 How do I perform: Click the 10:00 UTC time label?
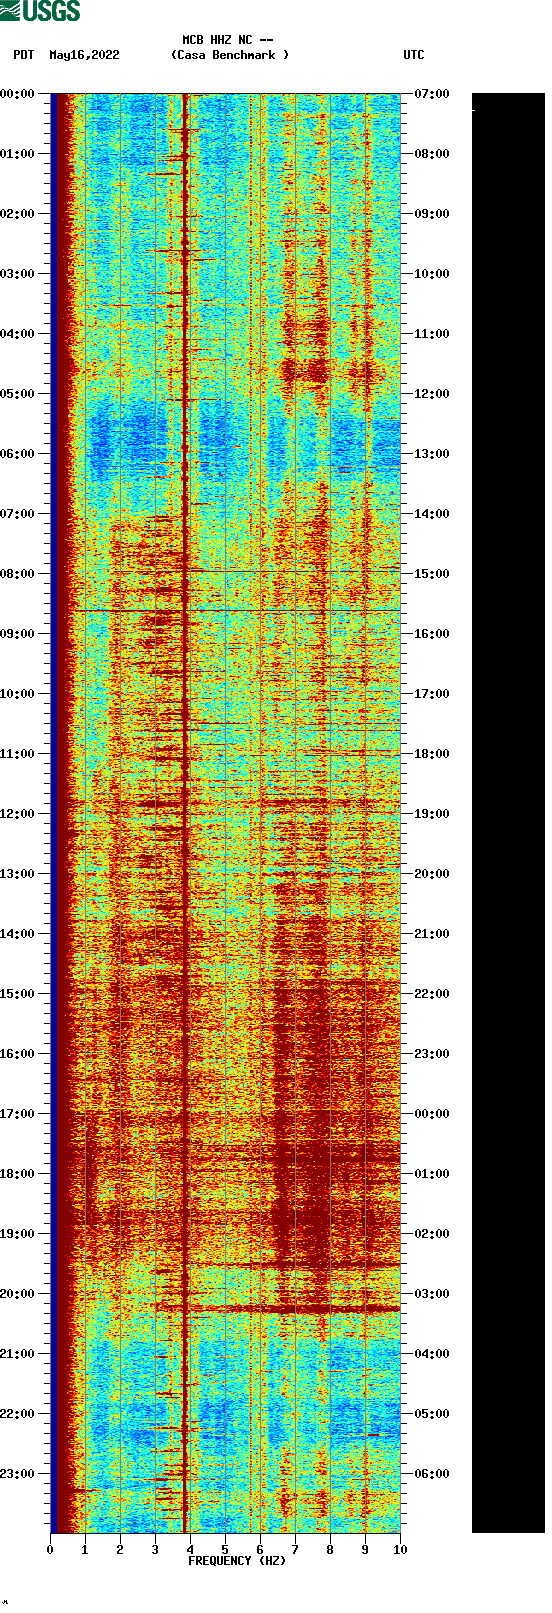click(x=432, y=274)
